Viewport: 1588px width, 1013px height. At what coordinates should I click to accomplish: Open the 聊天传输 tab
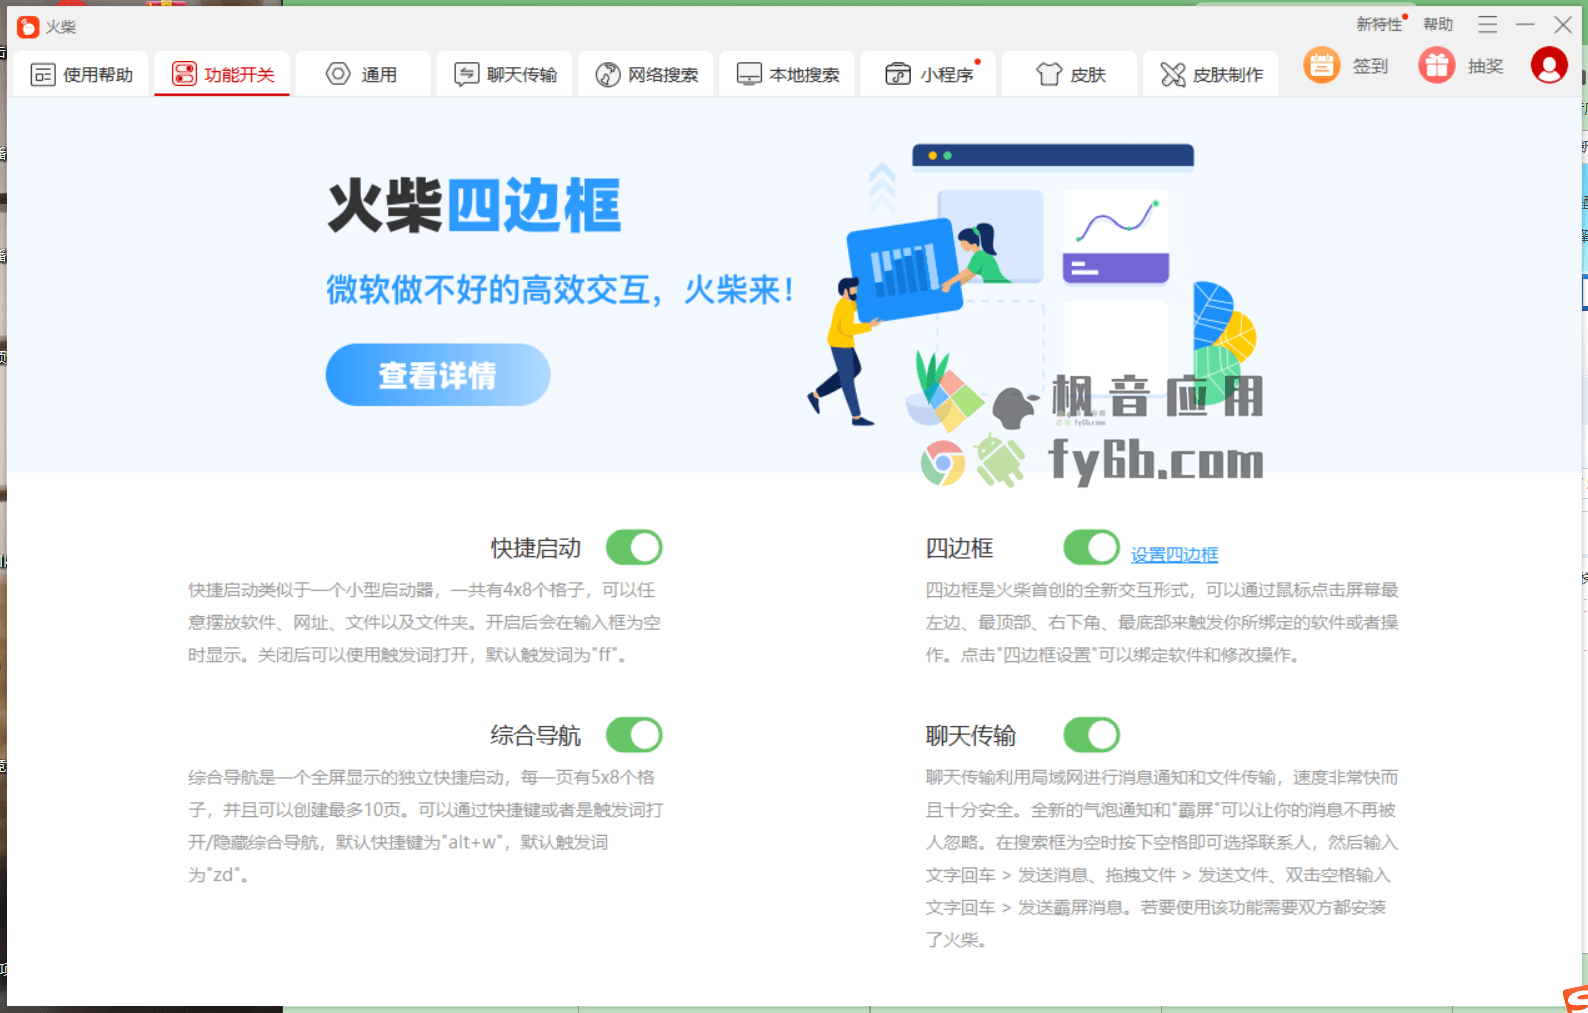tap(504, 74)
